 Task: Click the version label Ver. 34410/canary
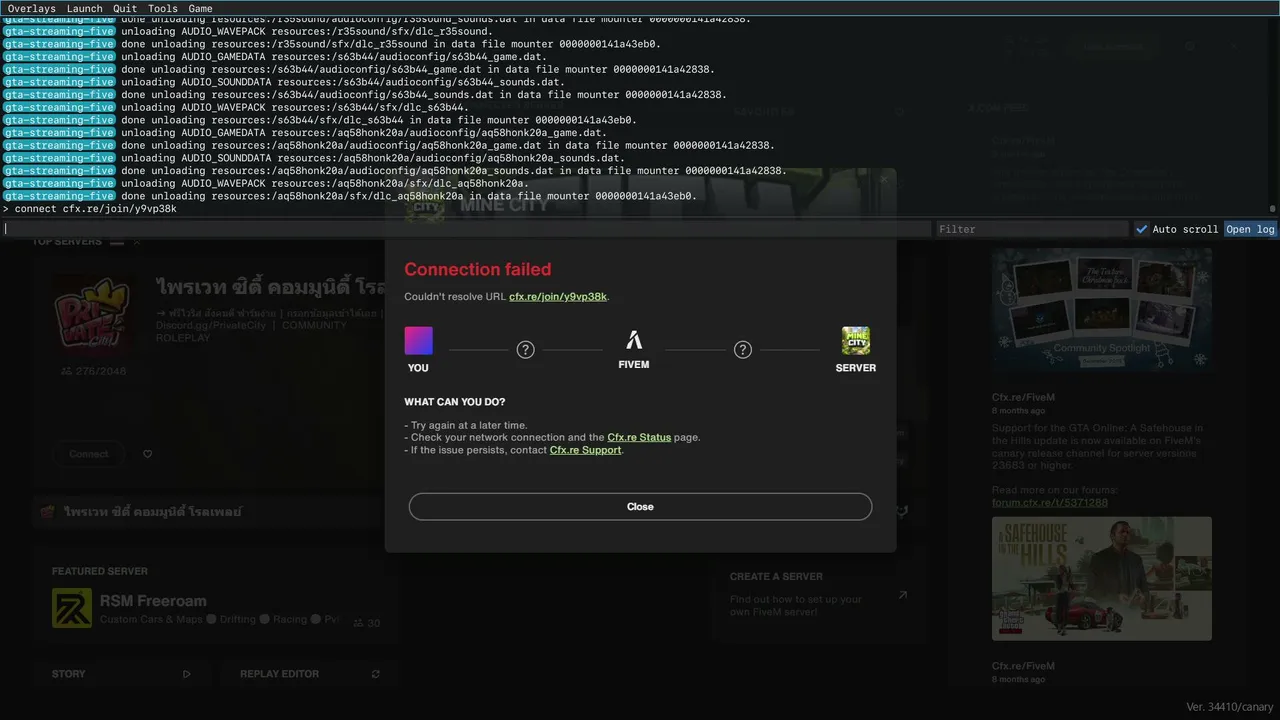[1230, 707]
